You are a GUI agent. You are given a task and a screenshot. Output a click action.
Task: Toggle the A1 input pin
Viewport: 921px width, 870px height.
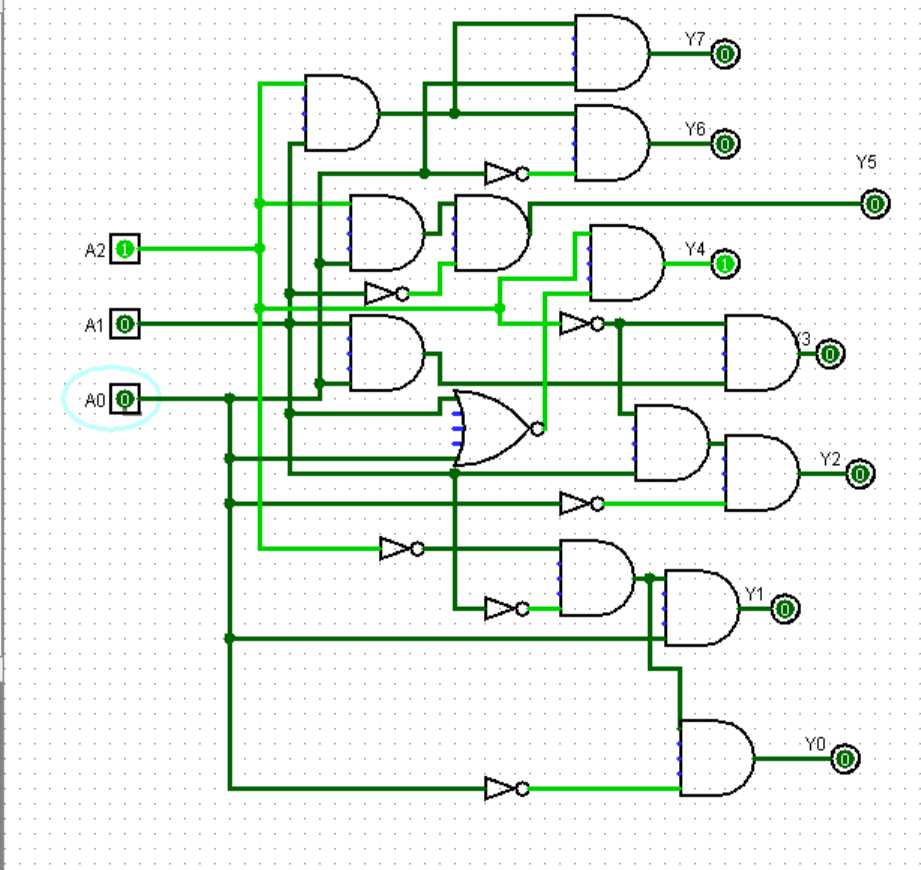pos(125,324)
